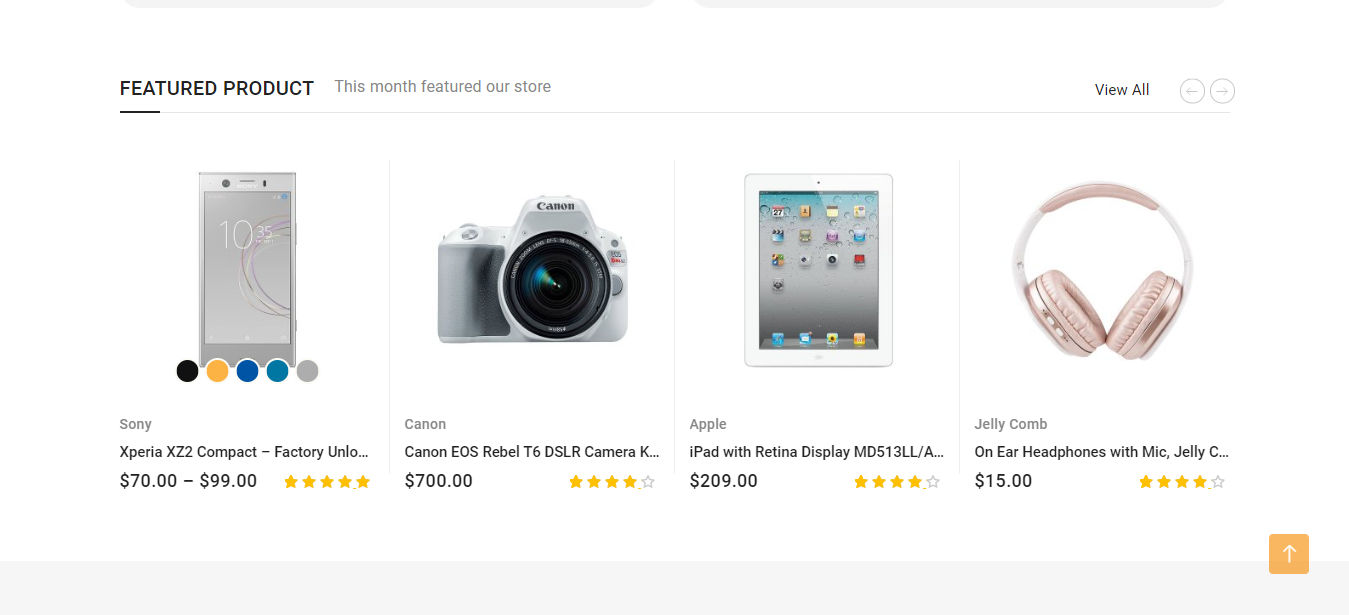The width and height of the screenshot is (1349, 615).
Task: Click the next arrow in Featured Product carousel
Action: pos(1222,91)
